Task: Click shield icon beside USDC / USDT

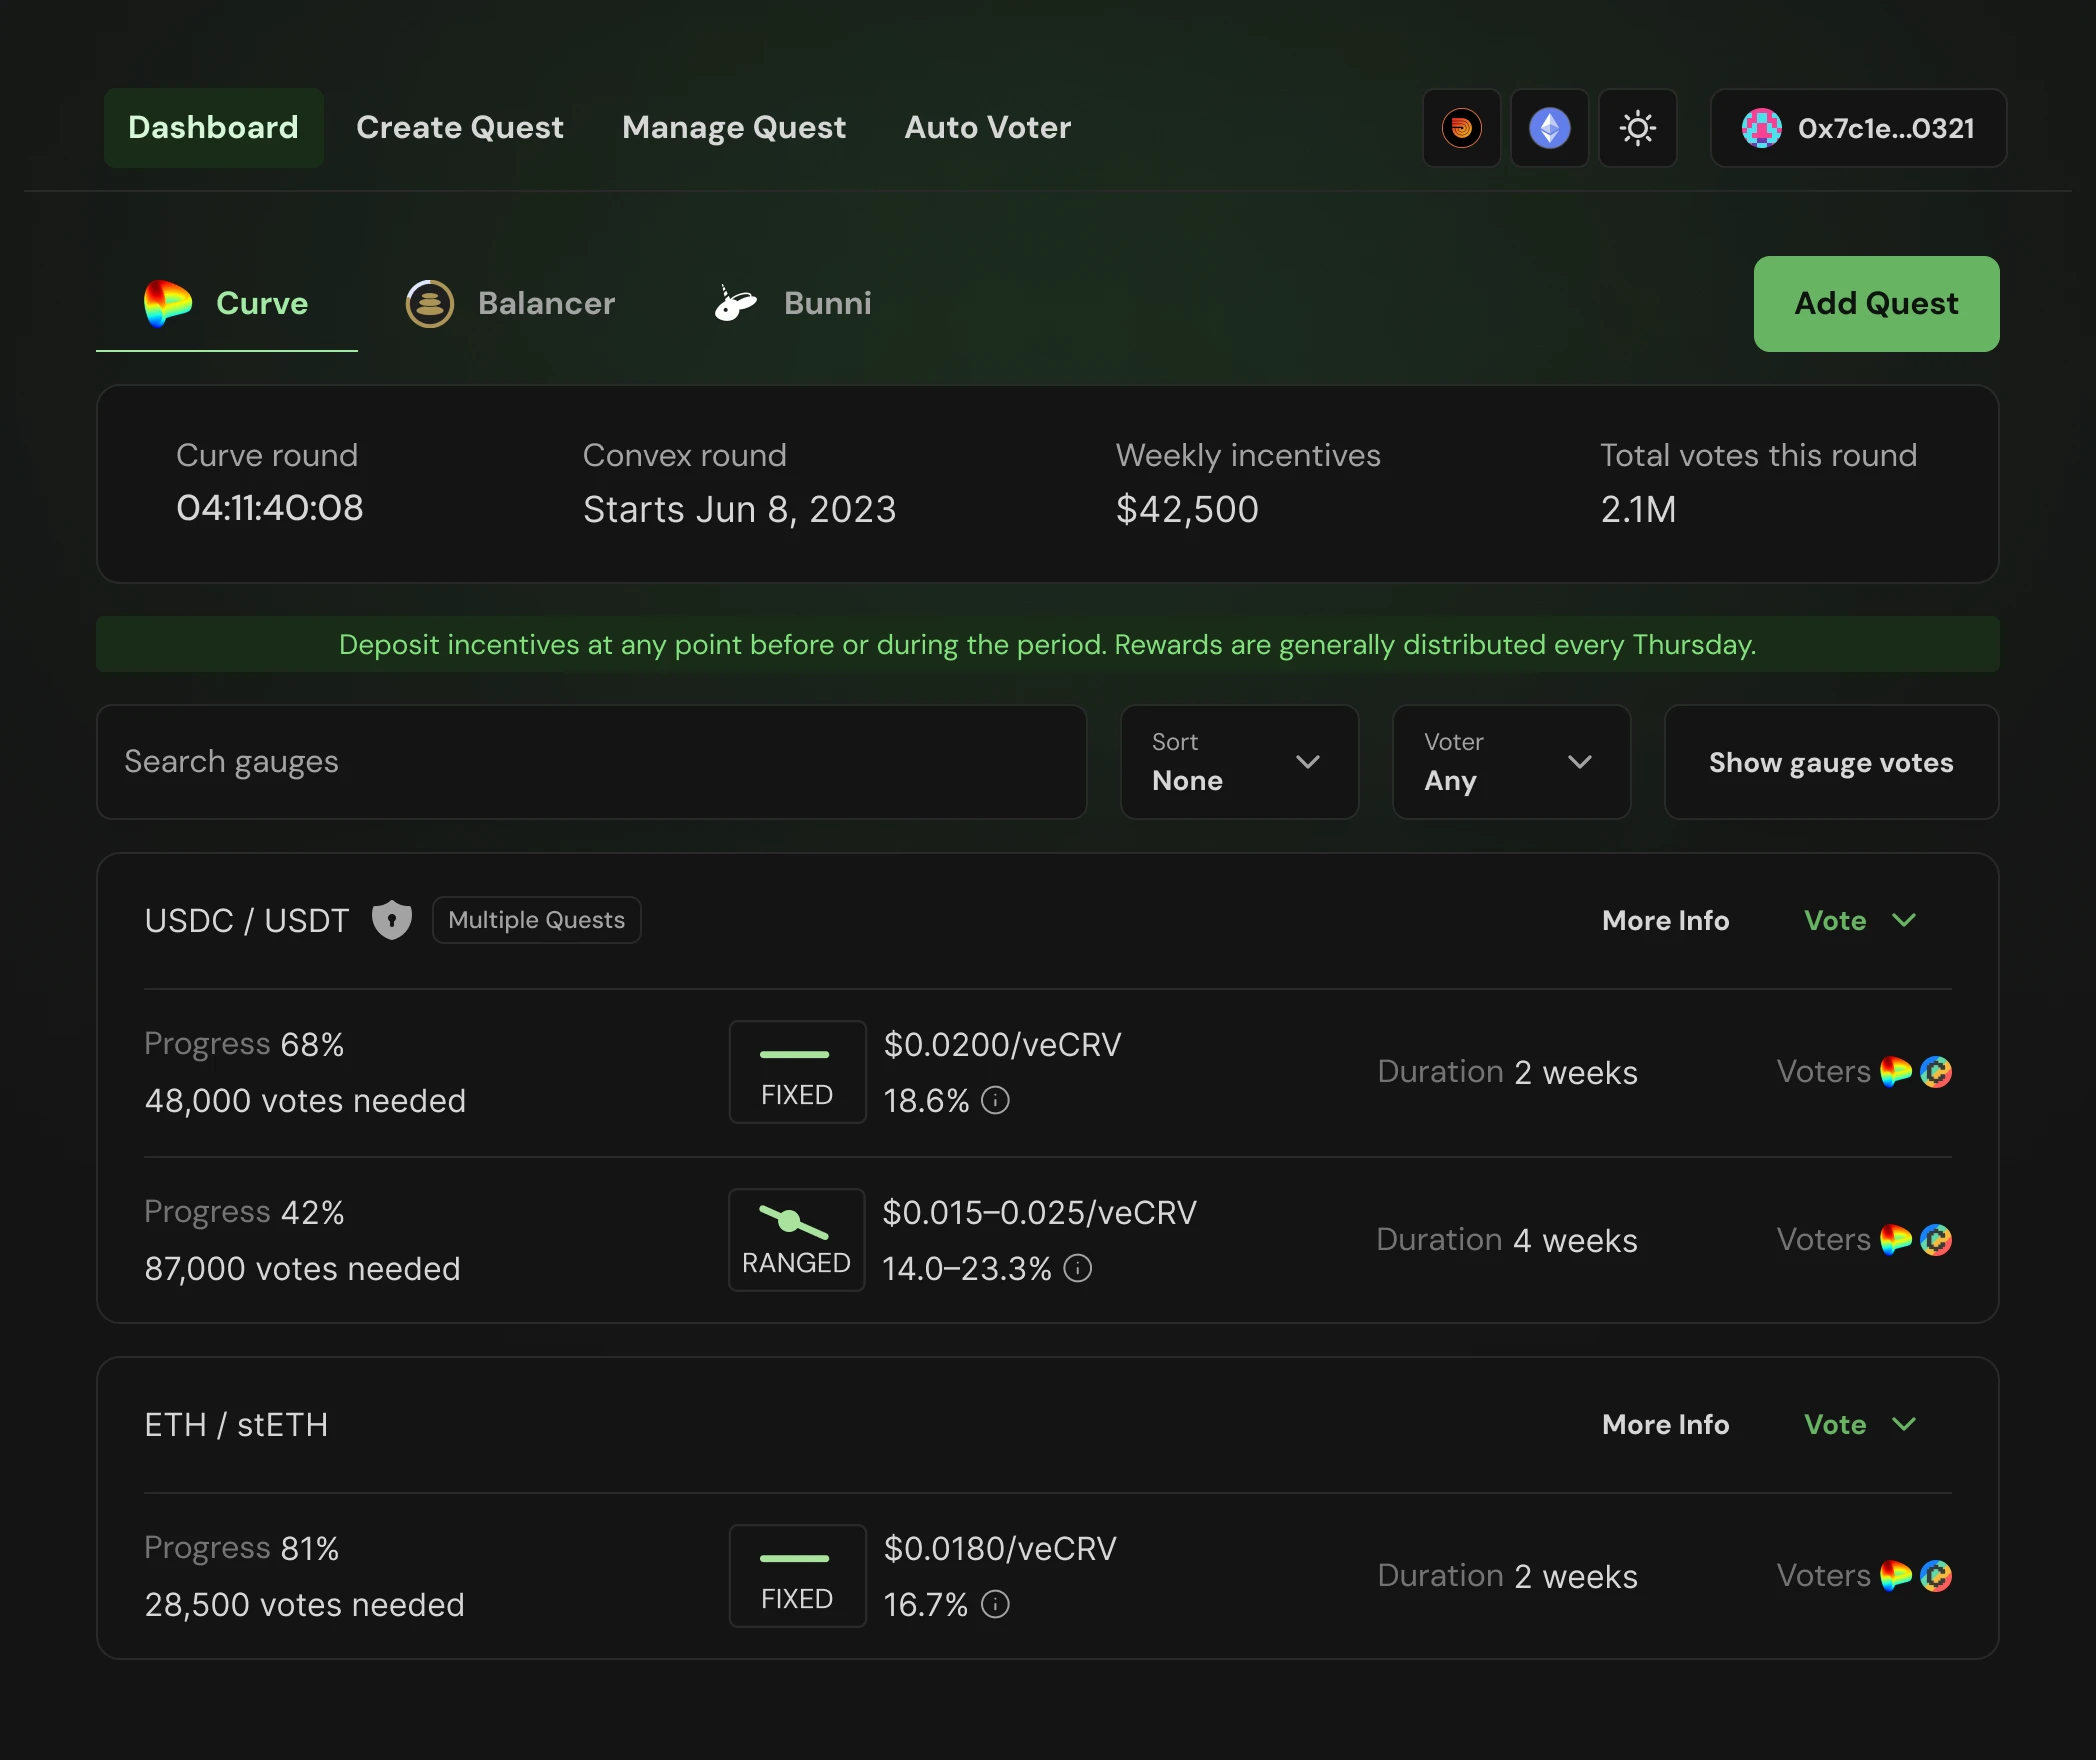Action: (392, 920)
